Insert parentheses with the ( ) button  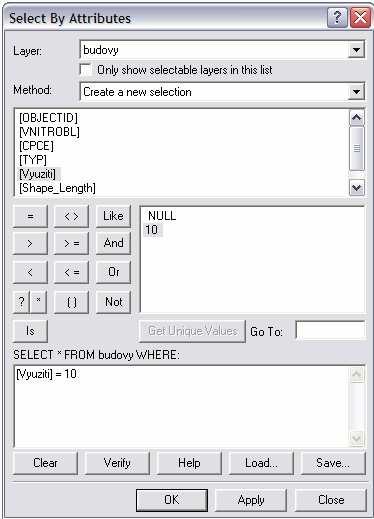[x=71, y=302]
